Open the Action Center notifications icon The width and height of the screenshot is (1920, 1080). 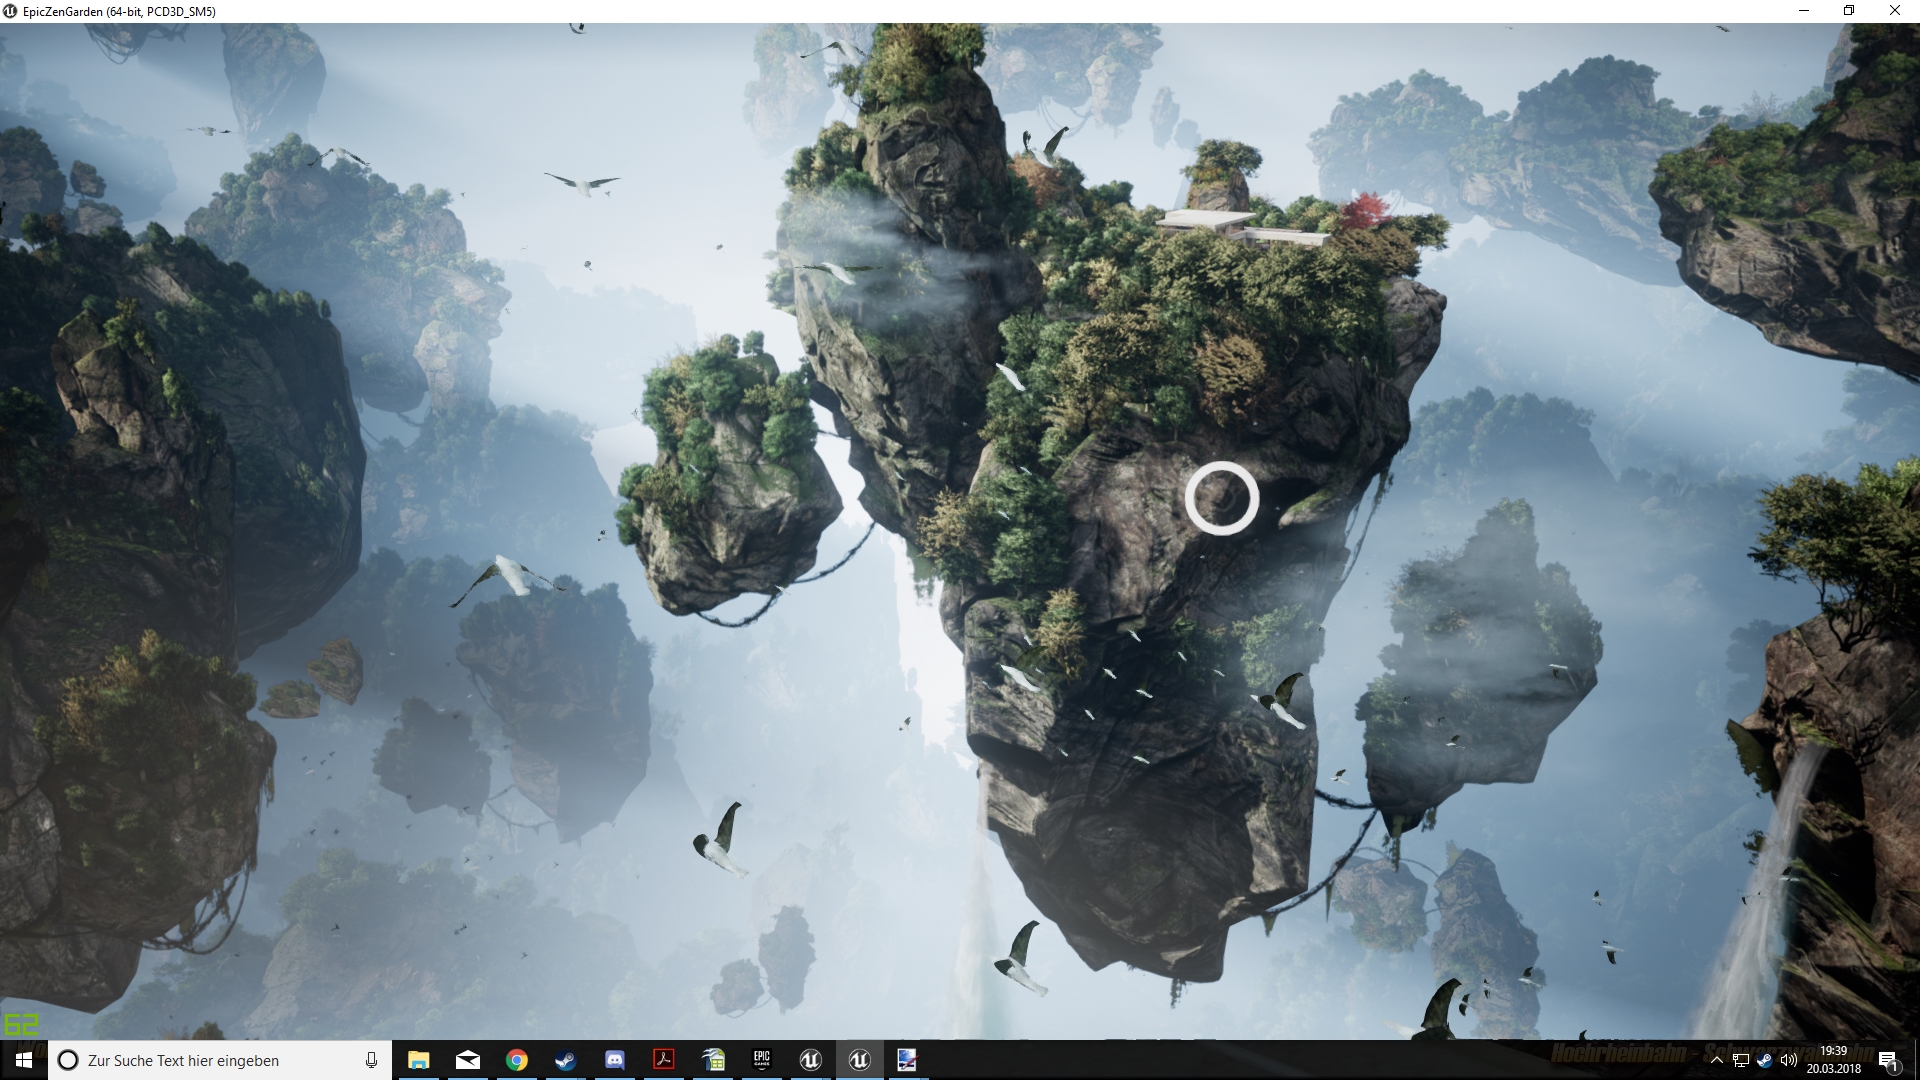coord(1887,1060)
